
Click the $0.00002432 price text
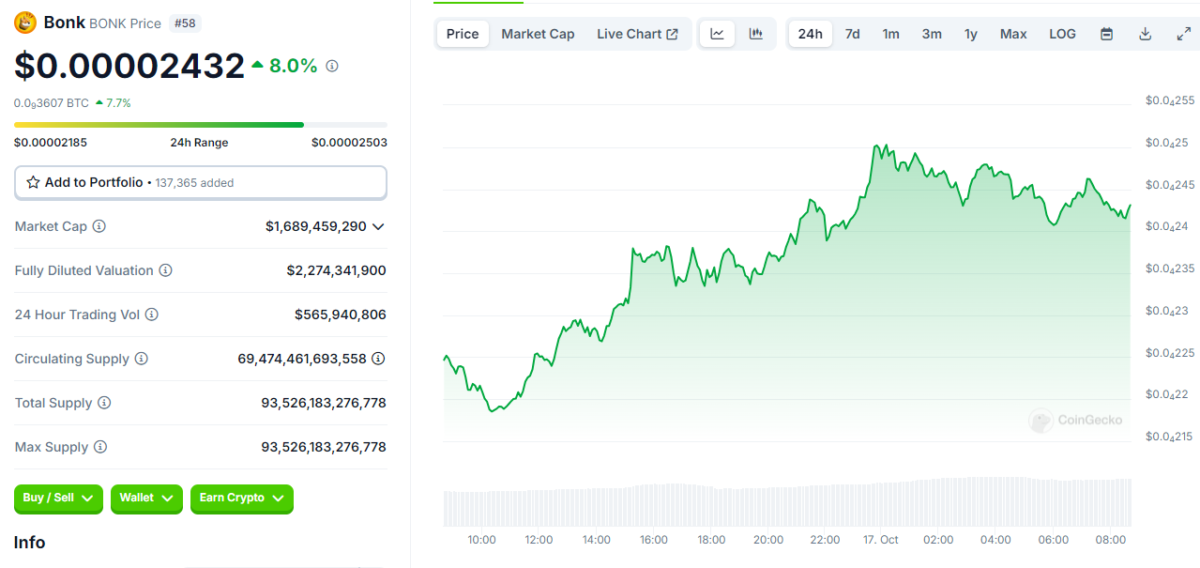point(129,66)
